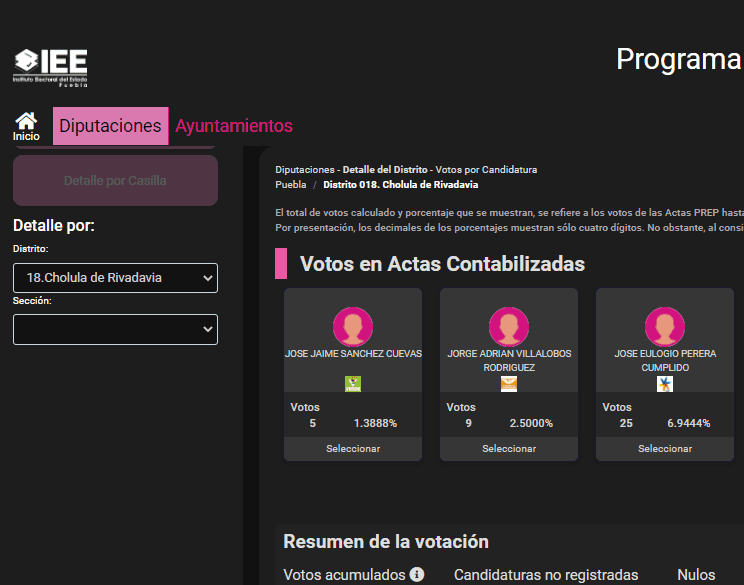Click the 1.3888% percentage value

click(375, 423)
